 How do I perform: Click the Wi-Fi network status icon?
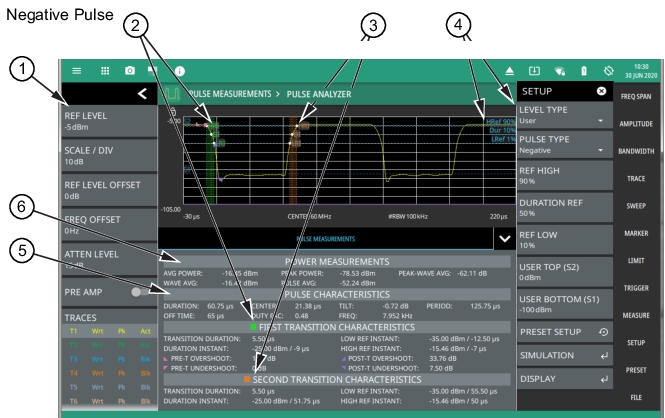pyautogui.click(x=558, y=72)
